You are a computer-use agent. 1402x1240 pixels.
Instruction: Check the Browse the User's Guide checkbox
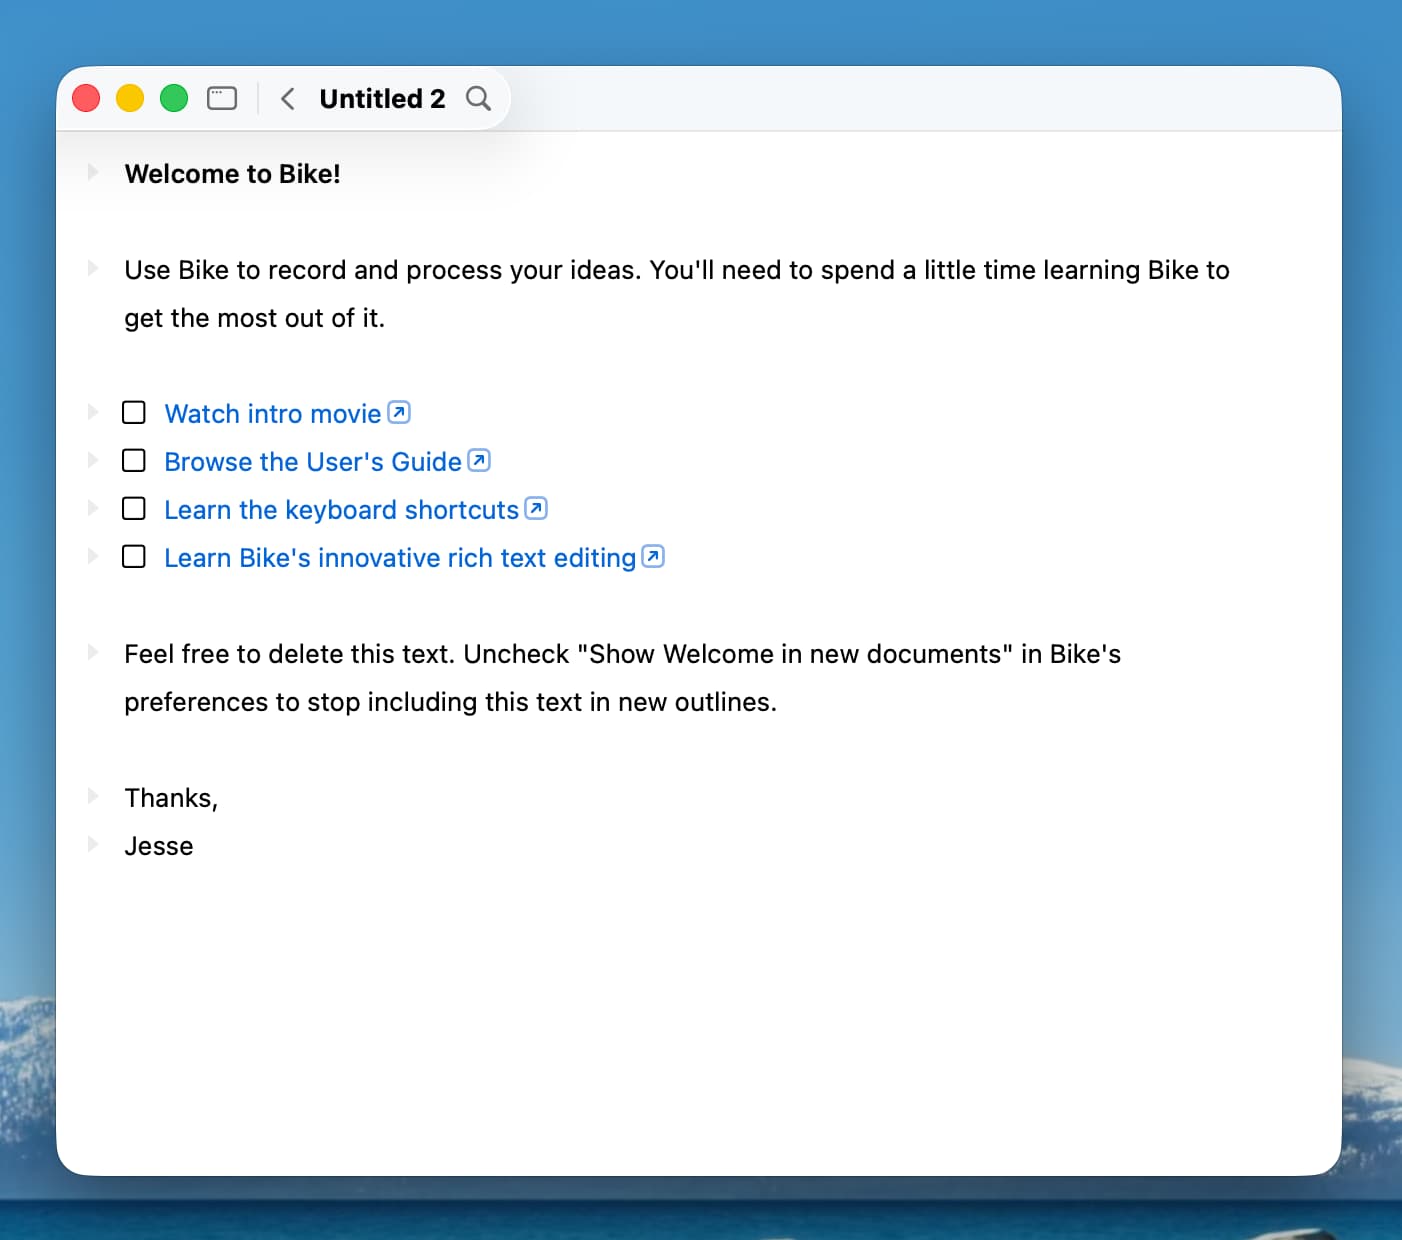coord(134,460)
